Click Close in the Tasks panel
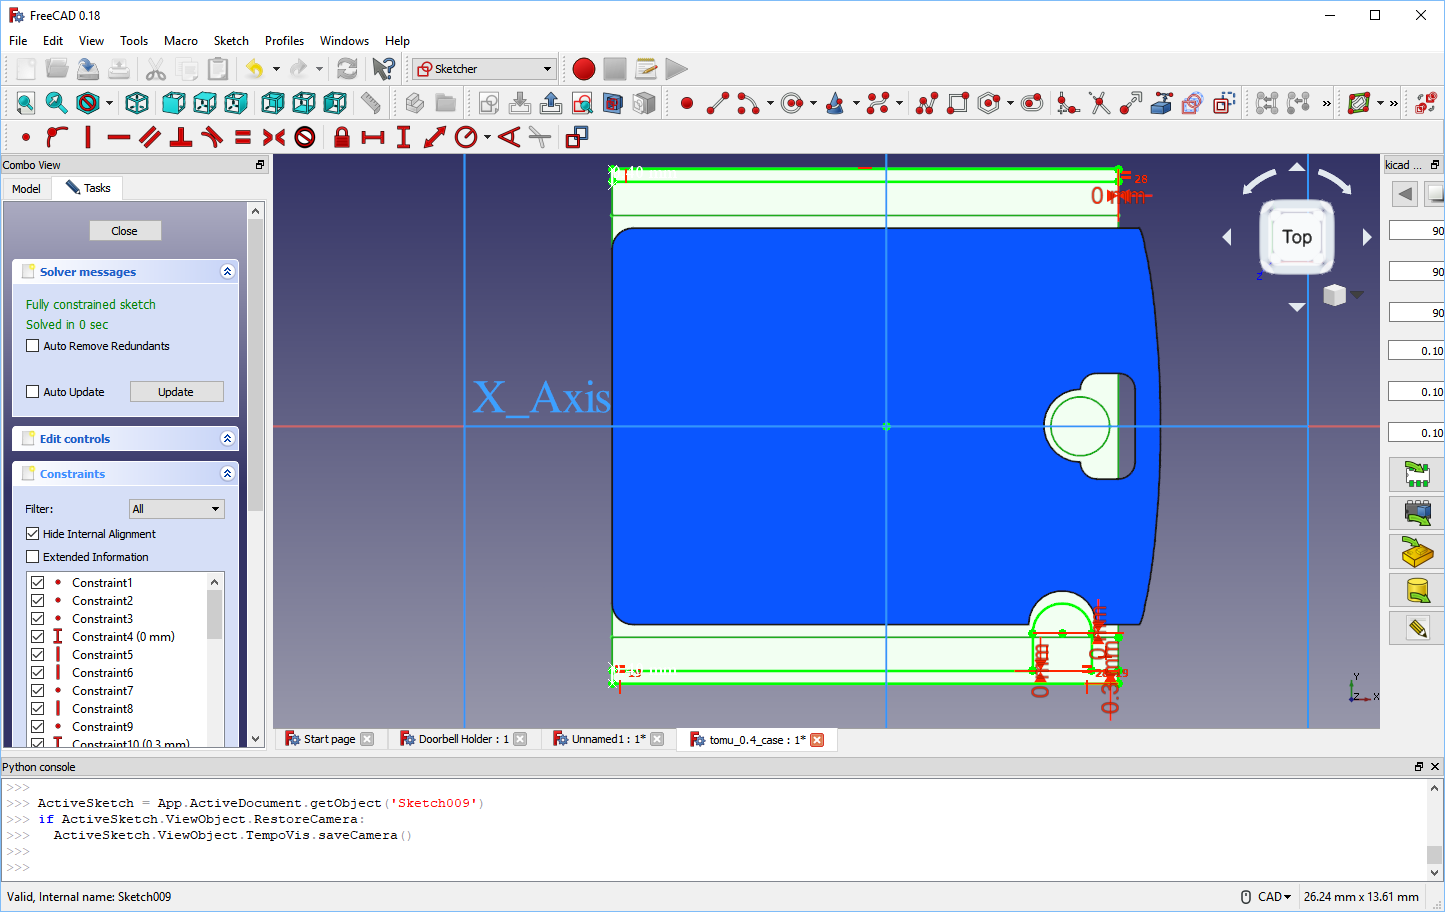Screen dimensions: 1445x912 (125, 230)
